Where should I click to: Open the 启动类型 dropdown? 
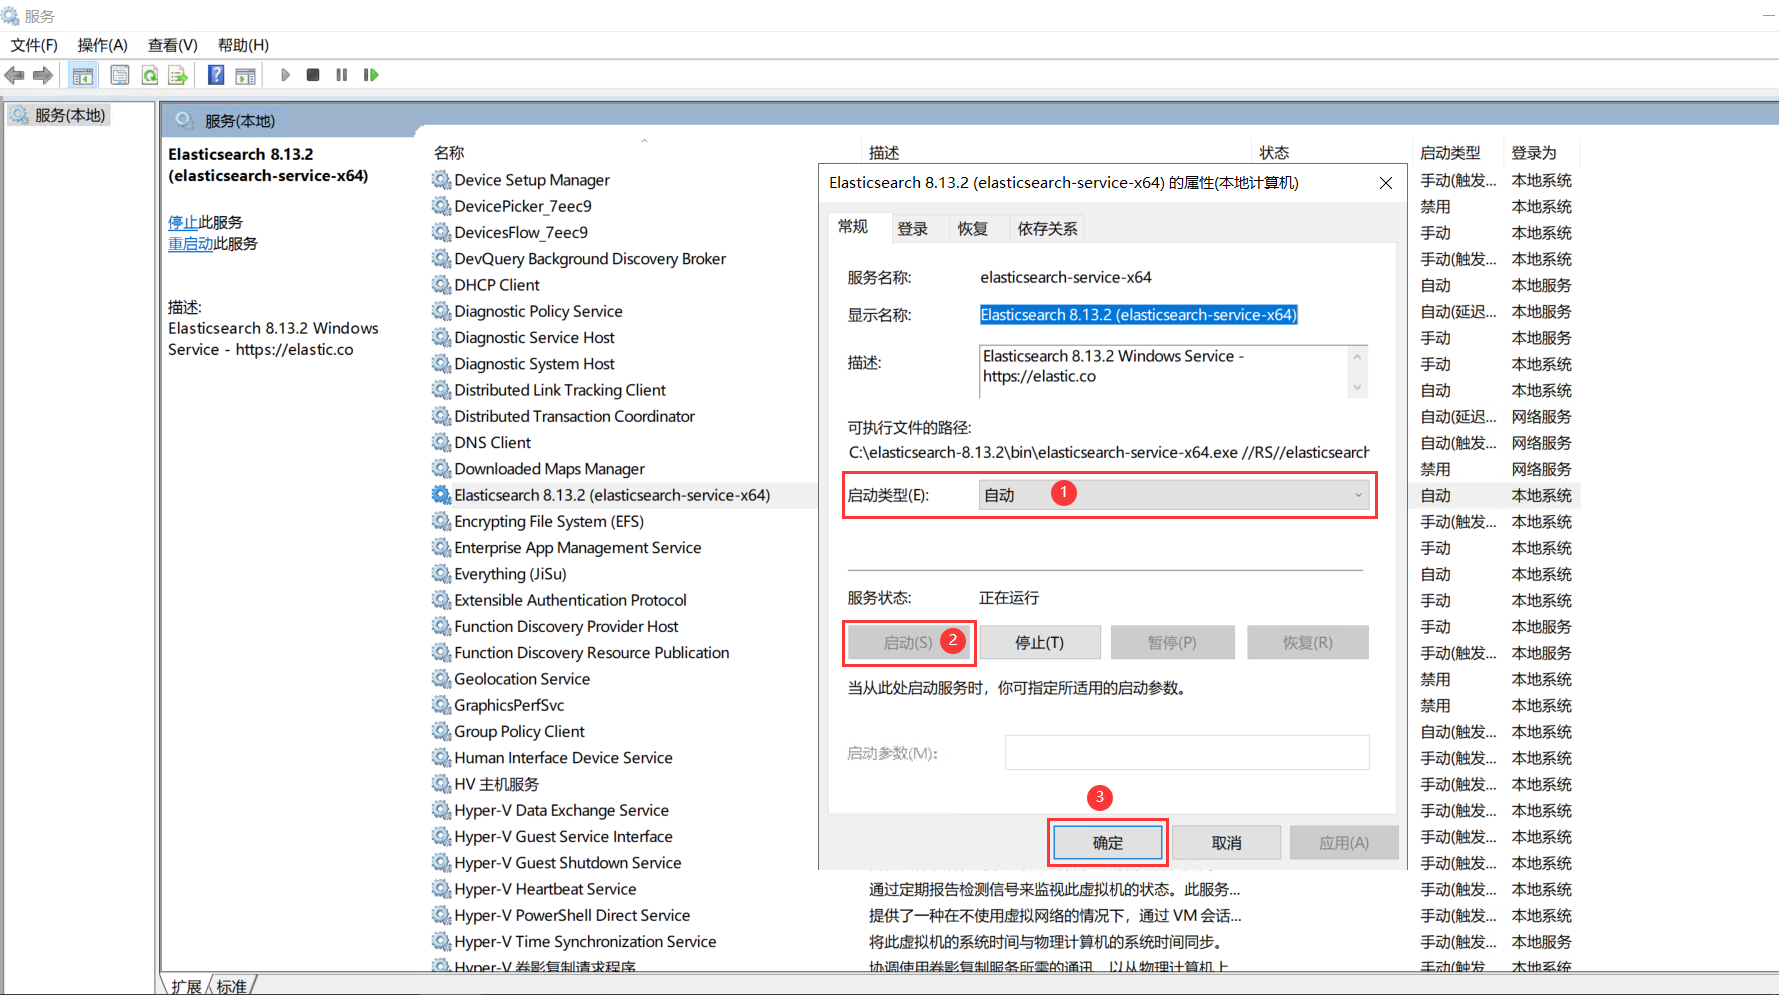pos(1173,495)
